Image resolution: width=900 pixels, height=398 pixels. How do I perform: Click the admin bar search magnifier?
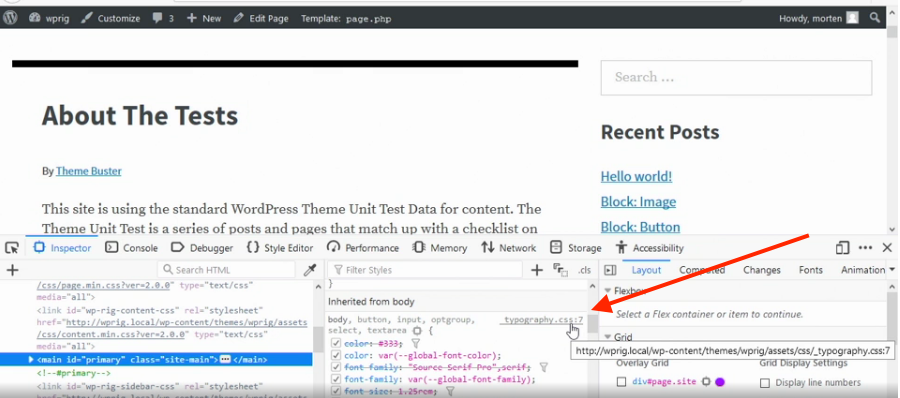pos(875,18)
